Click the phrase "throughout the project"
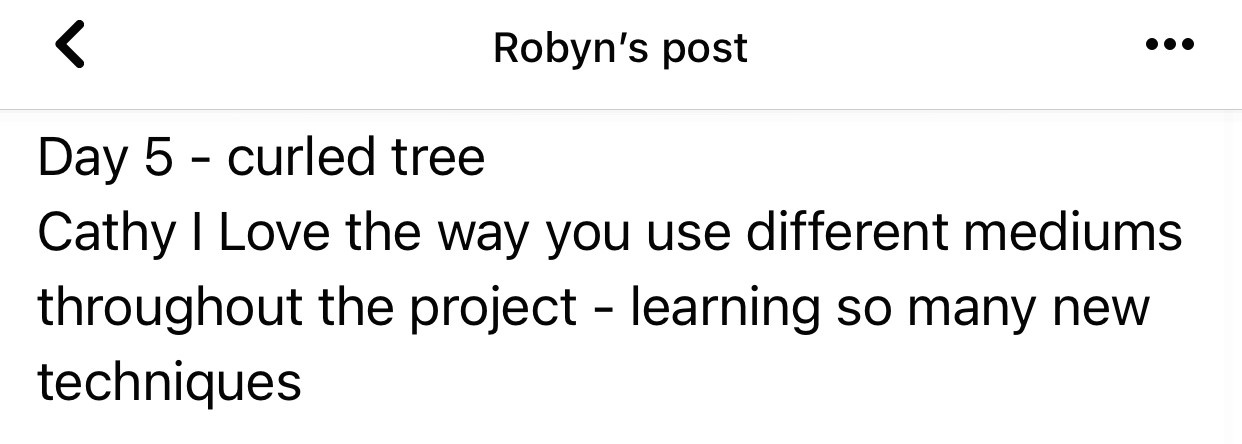Screen dimensions: 1242x444 tap(307, 309)
